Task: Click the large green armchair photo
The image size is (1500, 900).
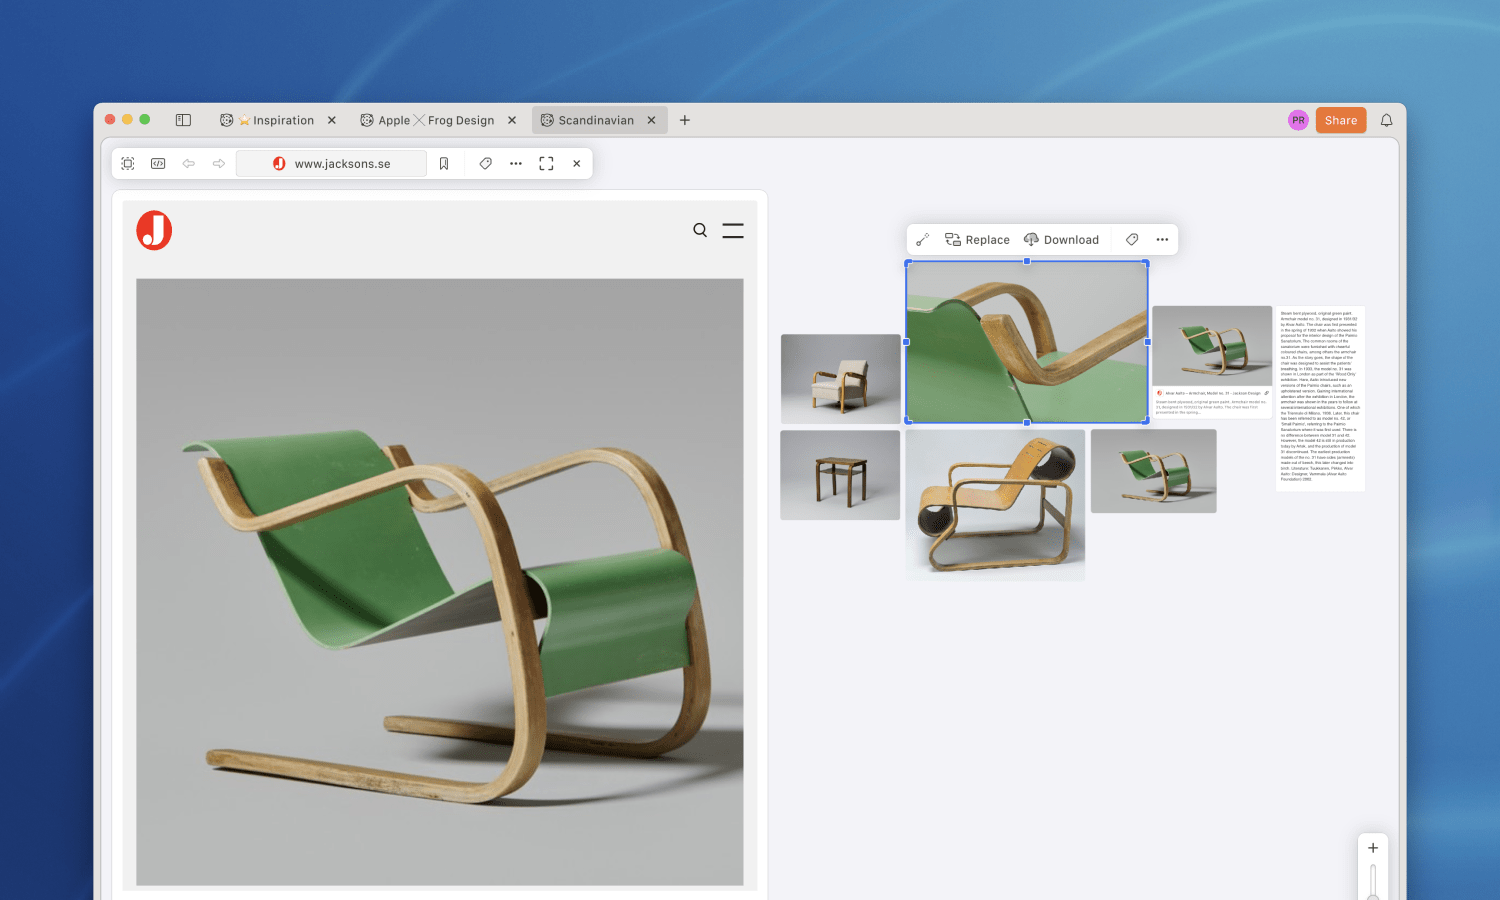Action: [440, 582]
